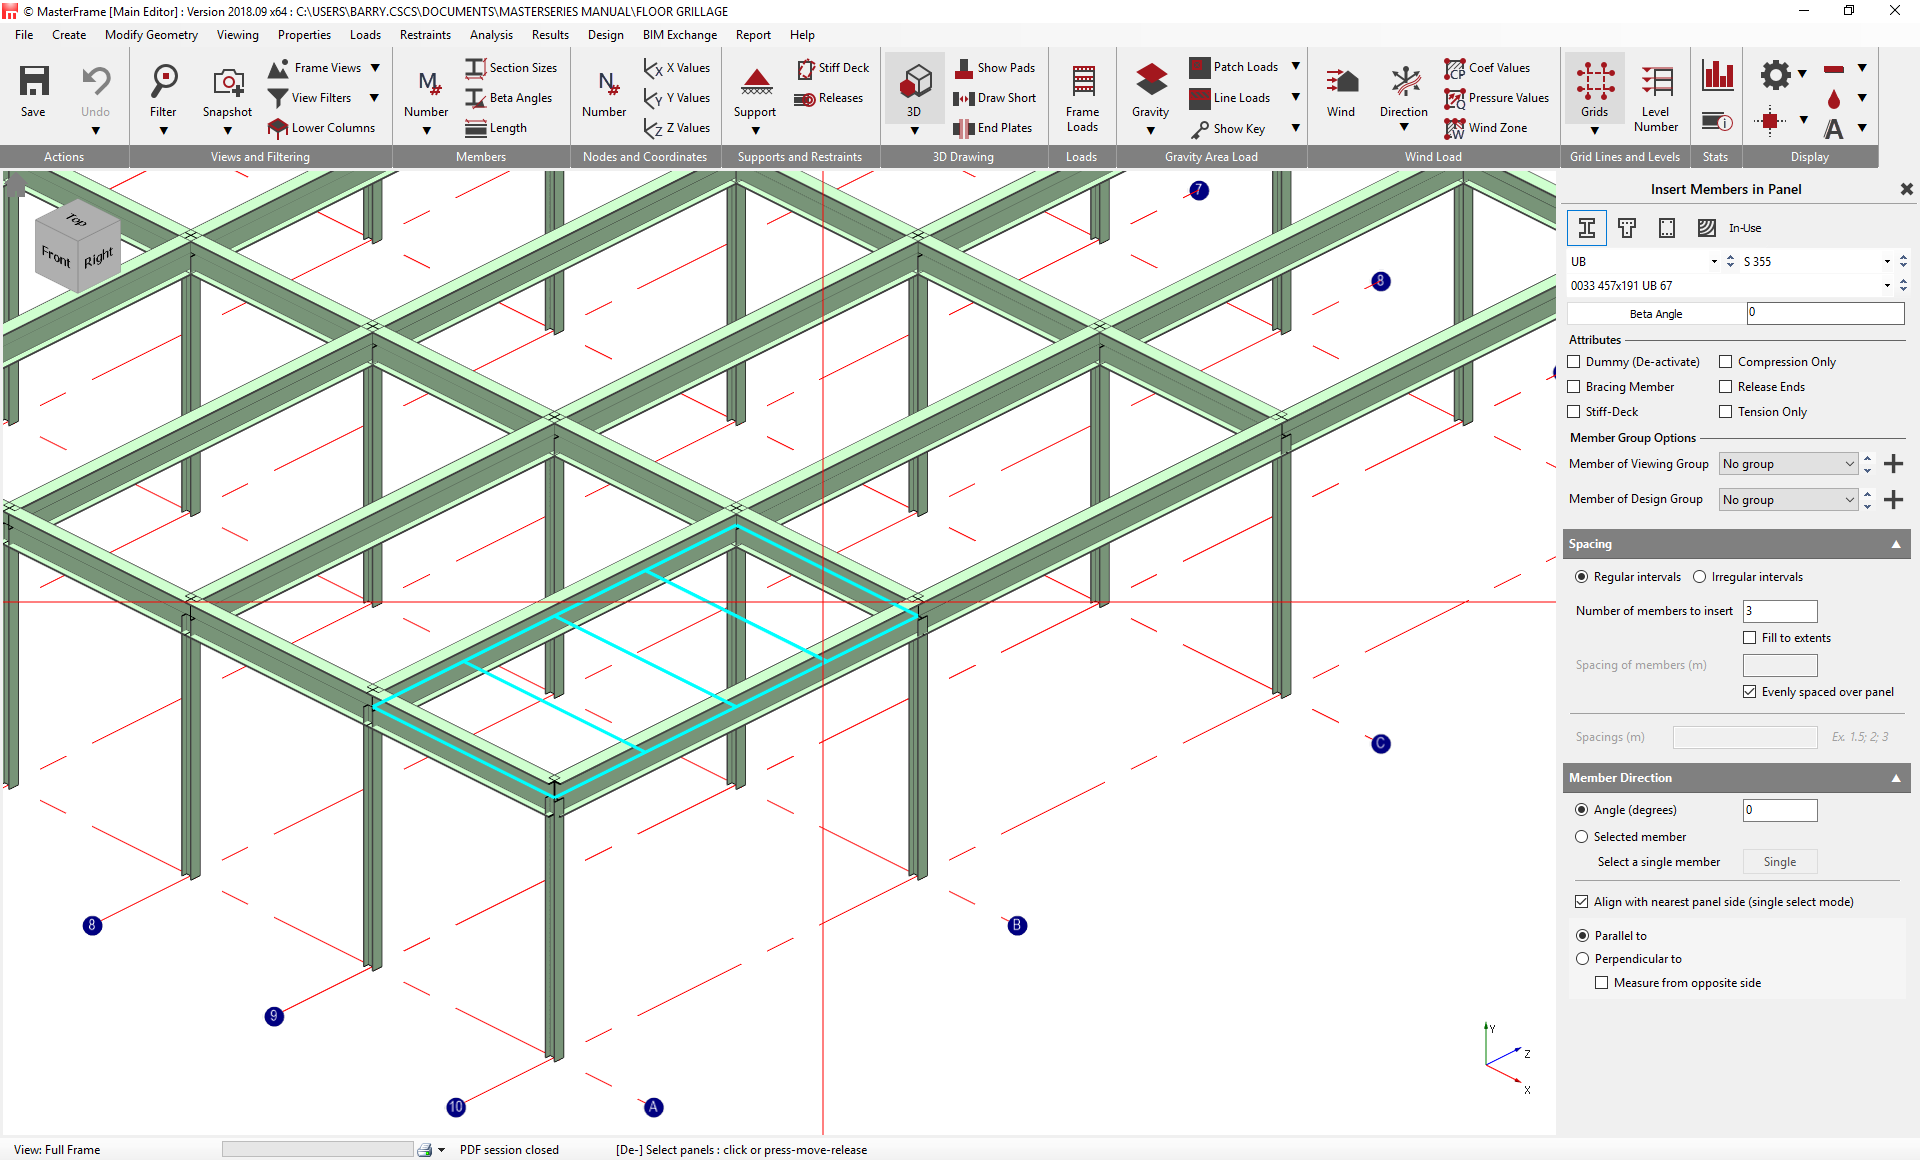The height and width of the screenshot is (1160, 1920).
Task: Open the Report menu
Action: pos(753,35)
